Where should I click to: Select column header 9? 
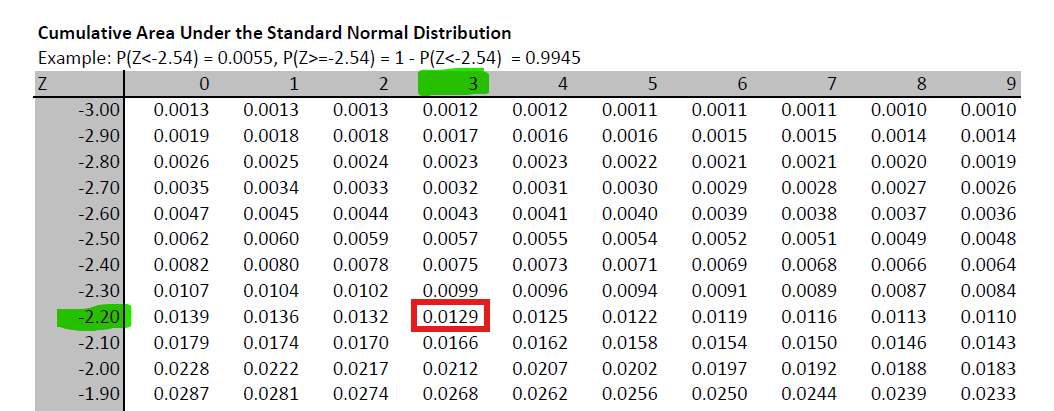(1010, 84)
